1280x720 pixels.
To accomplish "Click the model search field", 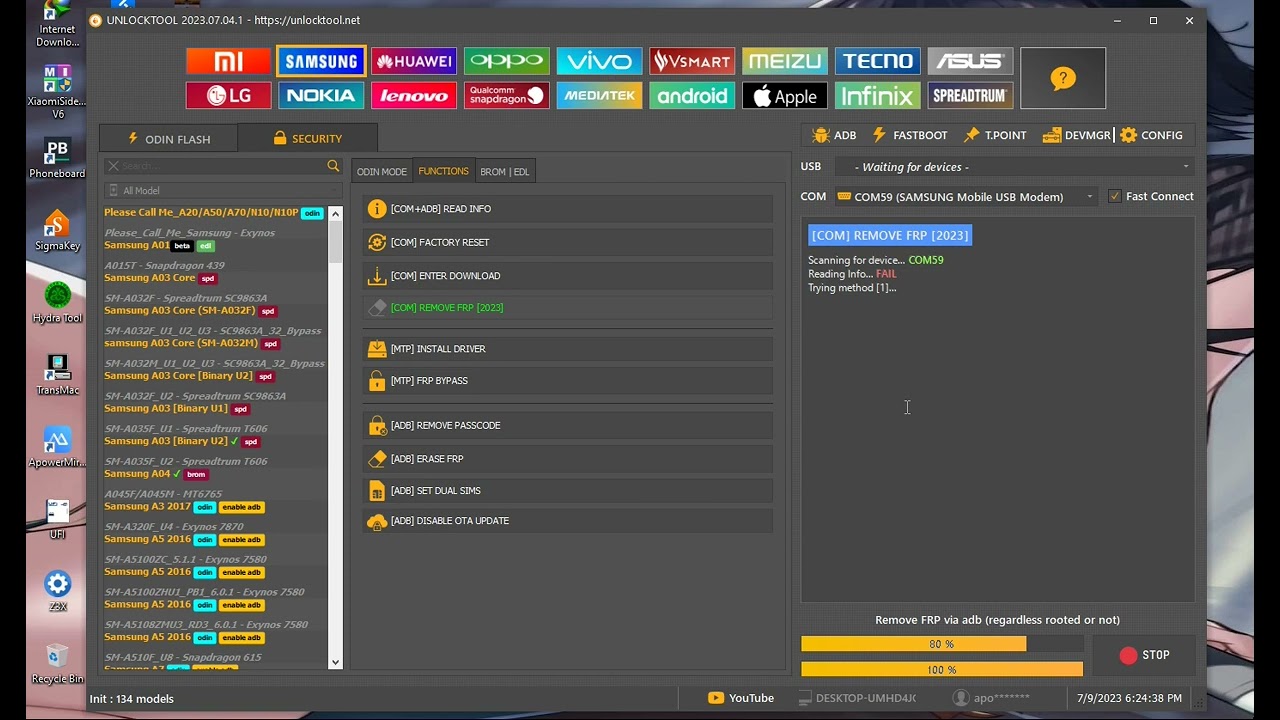I will tap(222, 166).
